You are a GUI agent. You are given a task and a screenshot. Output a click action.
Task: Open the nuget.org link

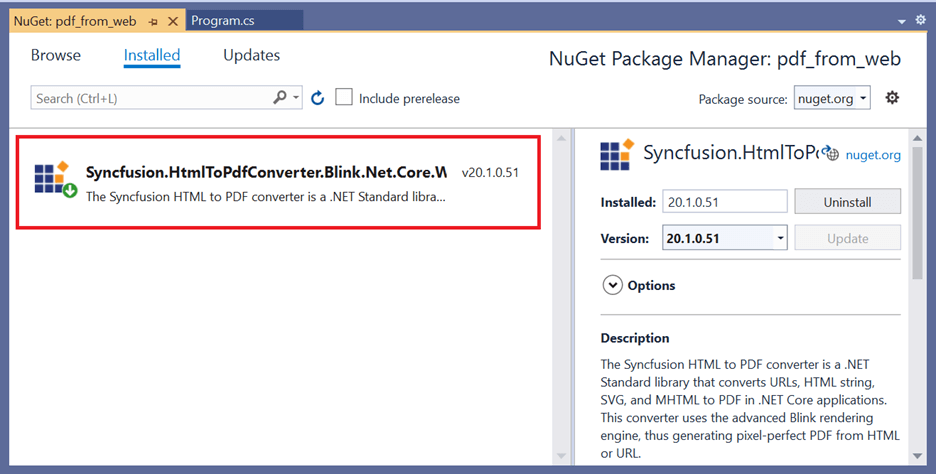(873, 155)
